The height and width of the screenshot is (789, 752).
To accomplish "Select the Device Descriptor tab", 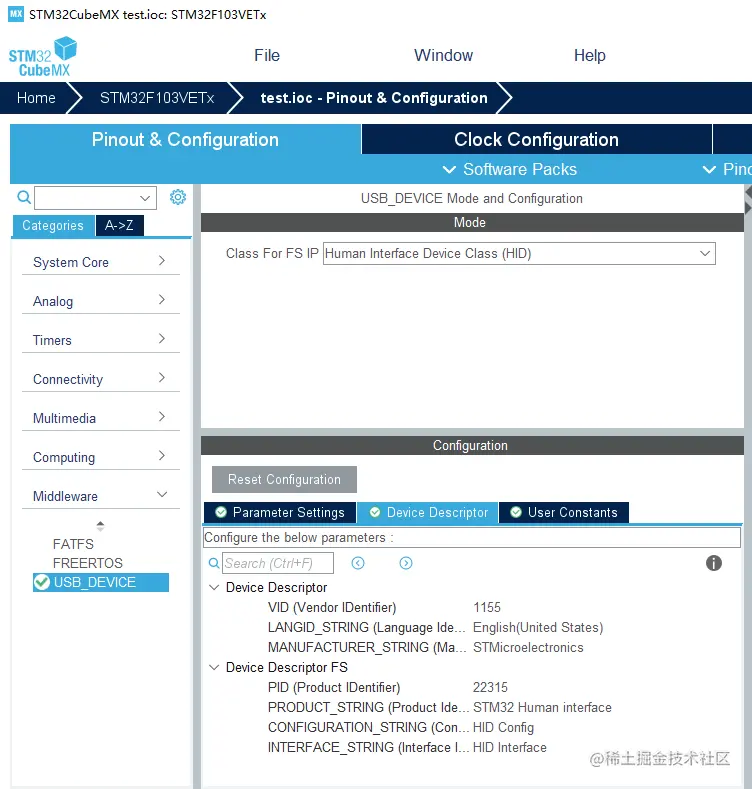I will 428,512.
